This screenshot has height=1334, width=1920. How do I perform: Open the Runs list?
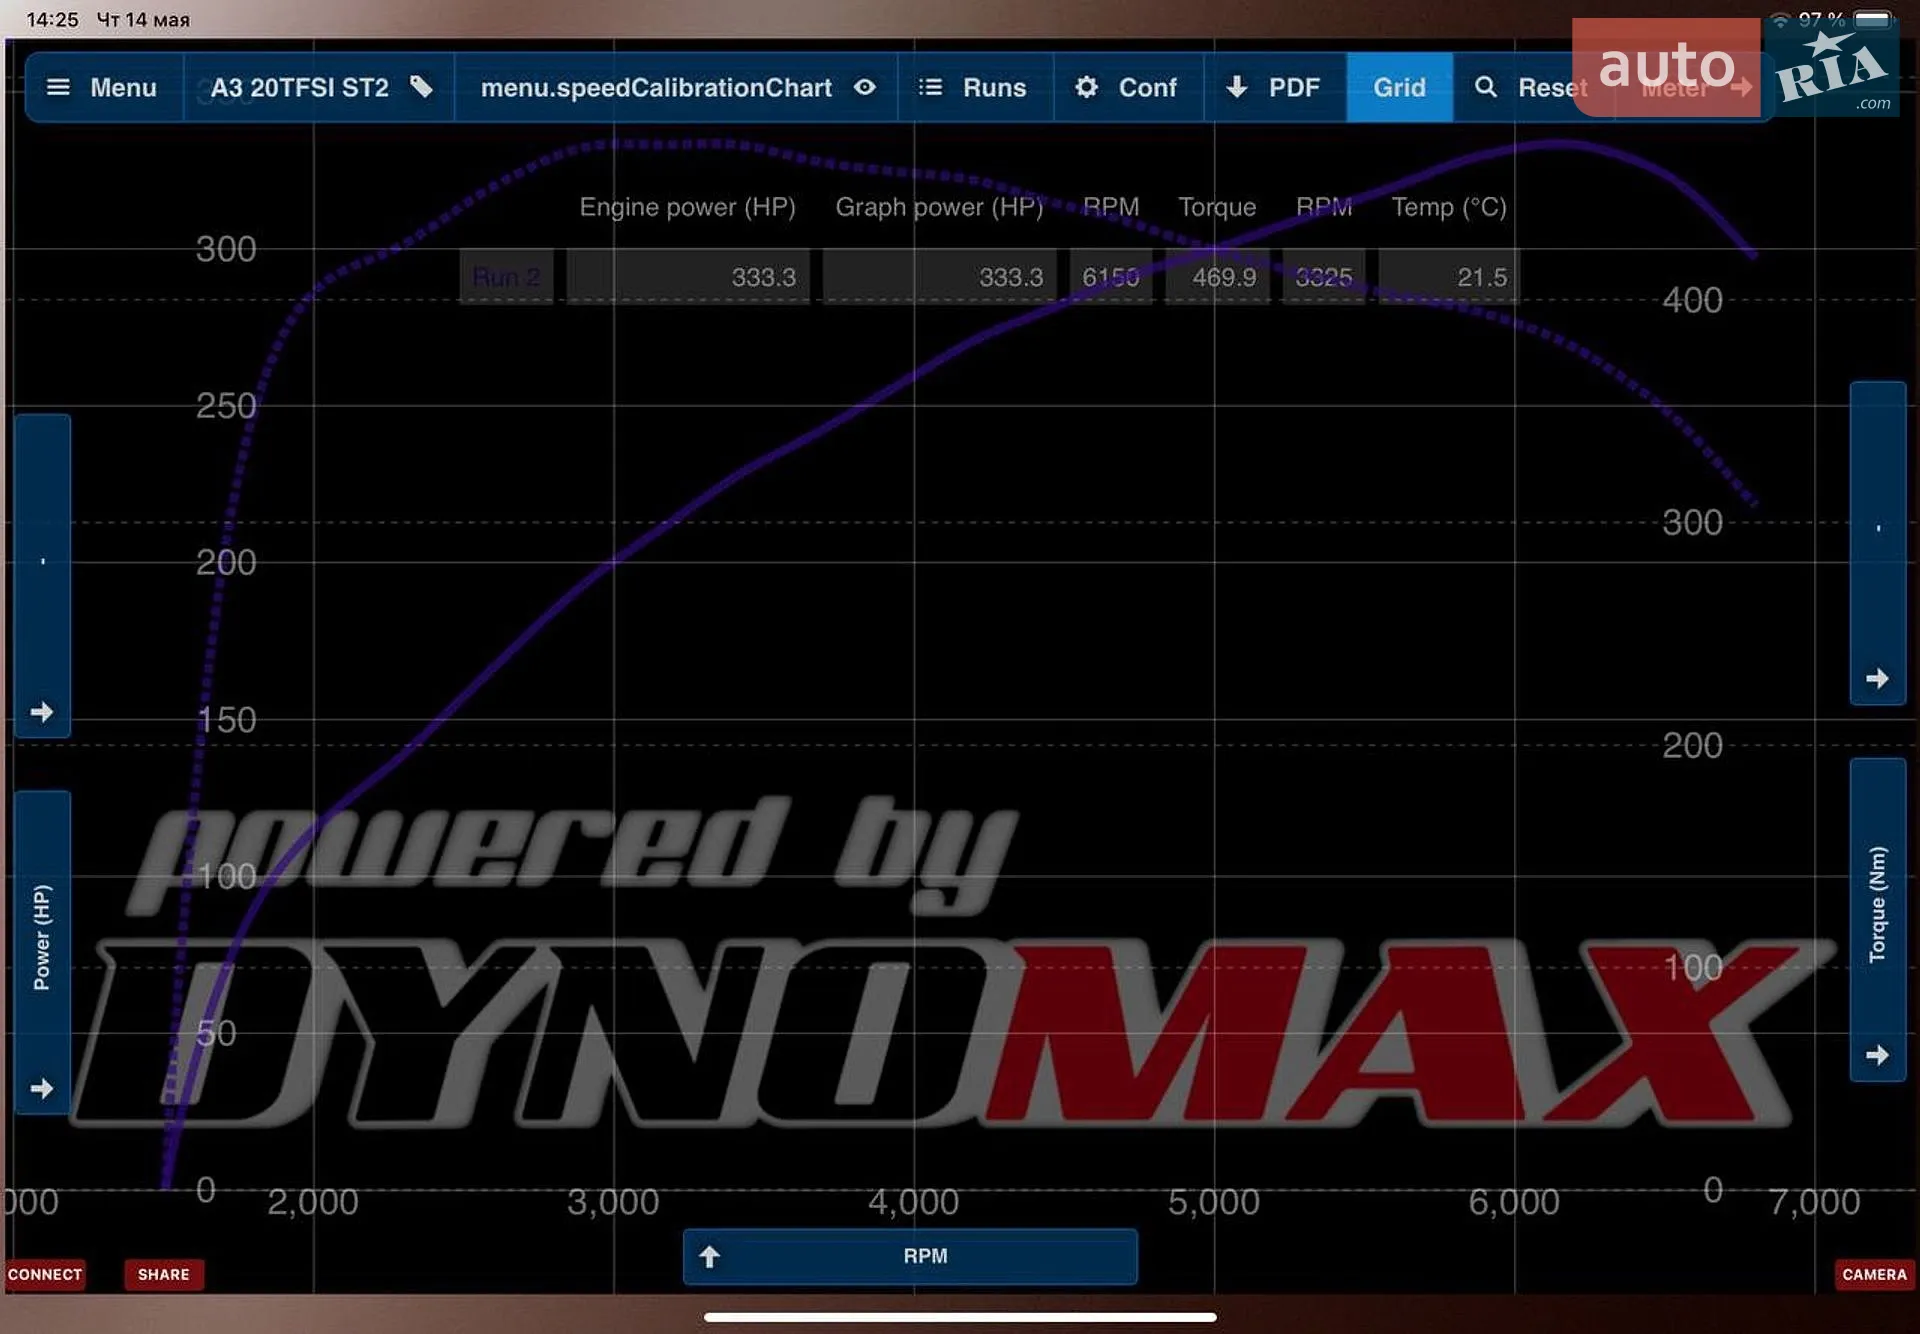tap(975, 88)
